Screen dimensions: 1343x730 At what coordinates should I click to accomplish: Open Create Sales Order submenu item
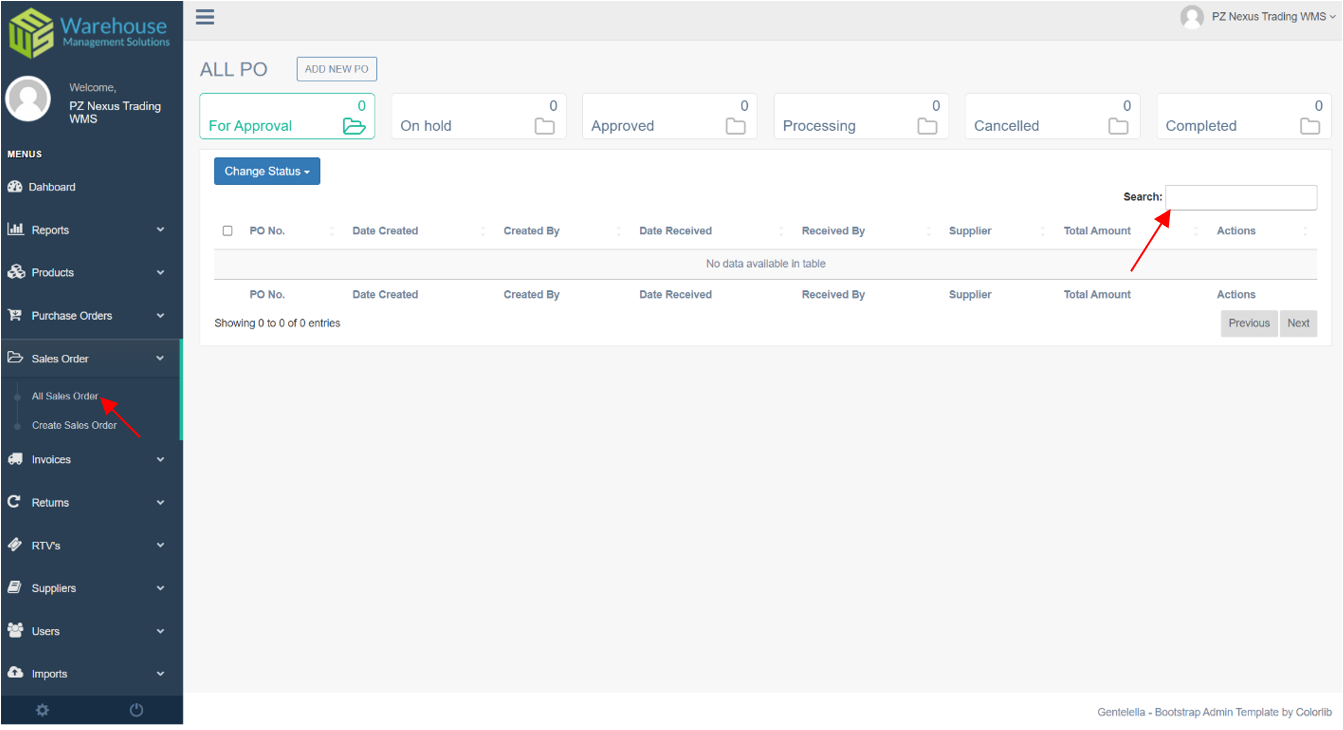point(74,425)
